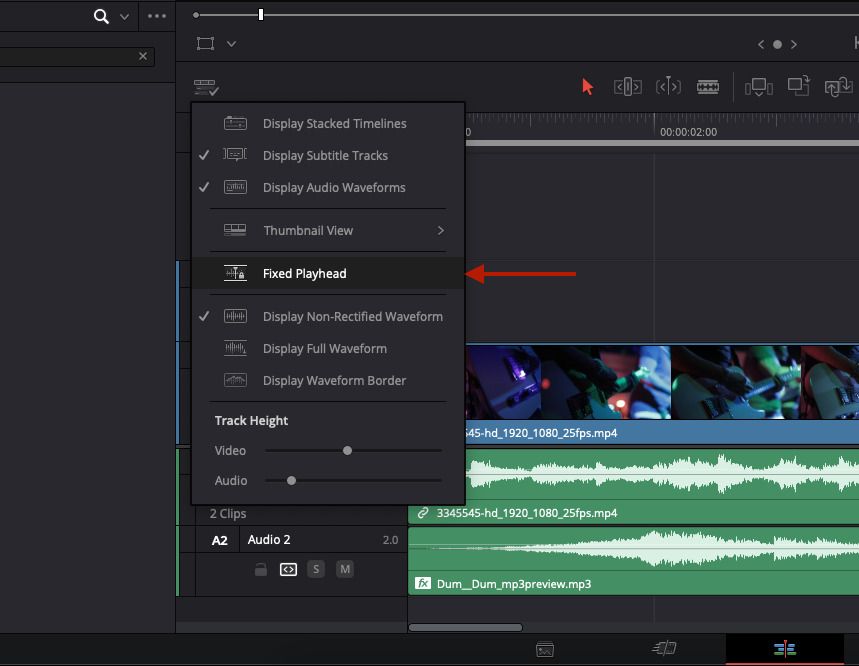This screenshot has height=666, width=859.
Task: Switch to the Media page icon
Action: [x=545, y=648]
